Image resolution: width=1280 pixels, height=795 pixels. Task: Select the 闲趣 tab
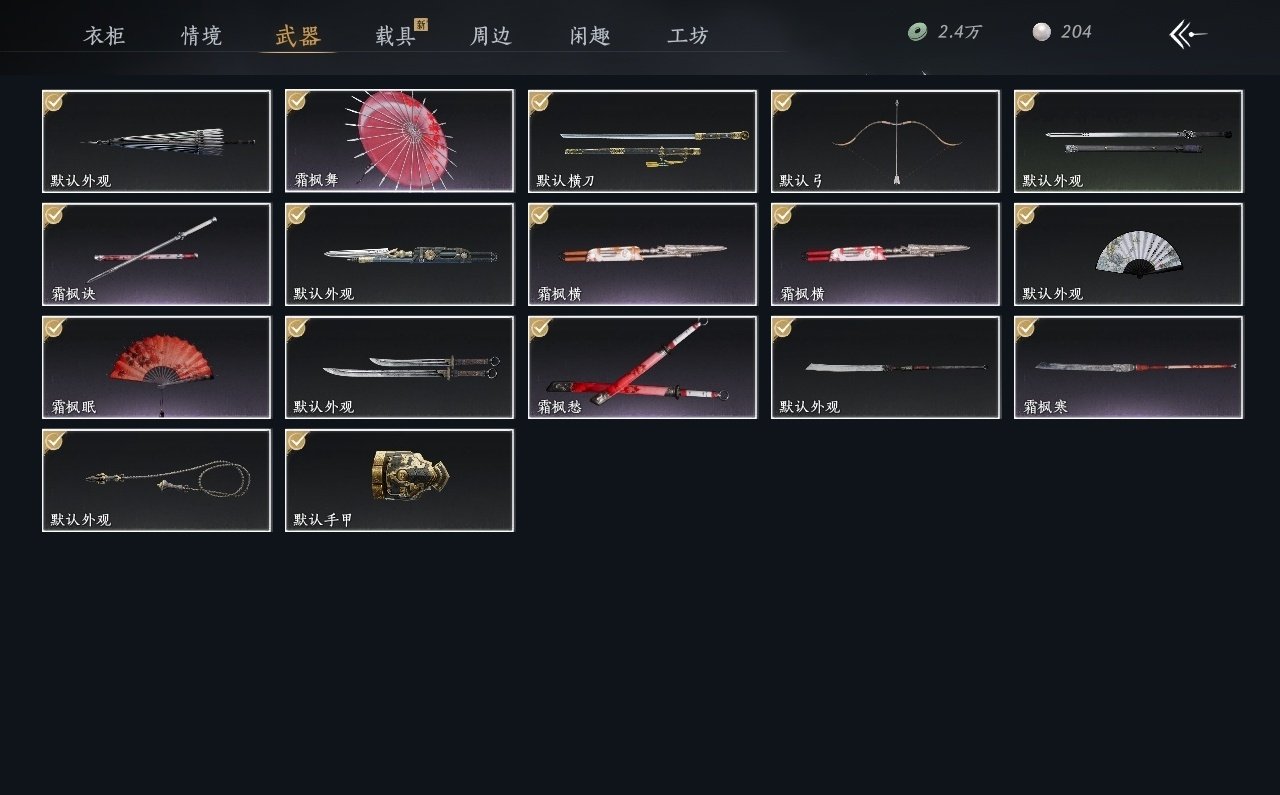pyautogui.click(x=590, y=36)
